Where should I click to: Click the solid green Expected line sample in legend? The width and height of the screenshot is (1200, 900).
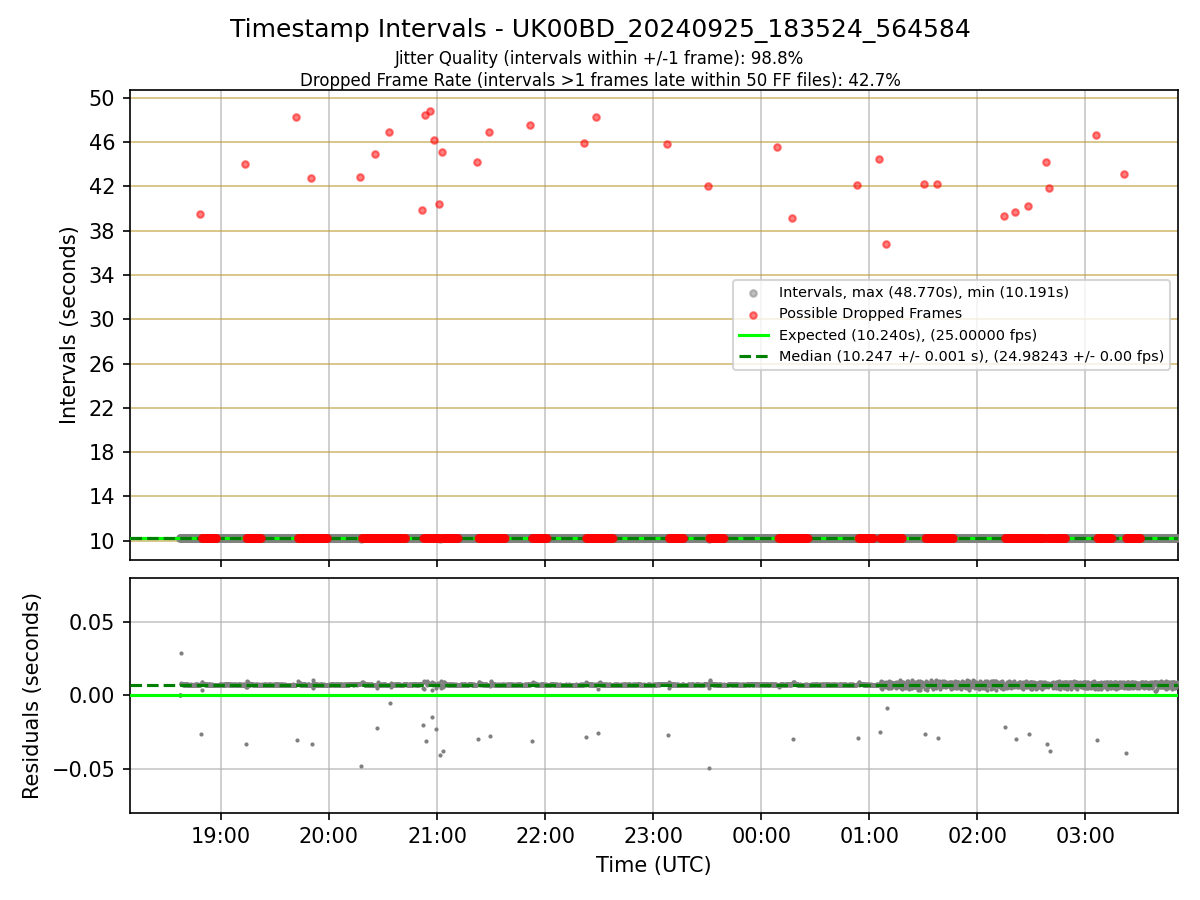pos(753,335)
